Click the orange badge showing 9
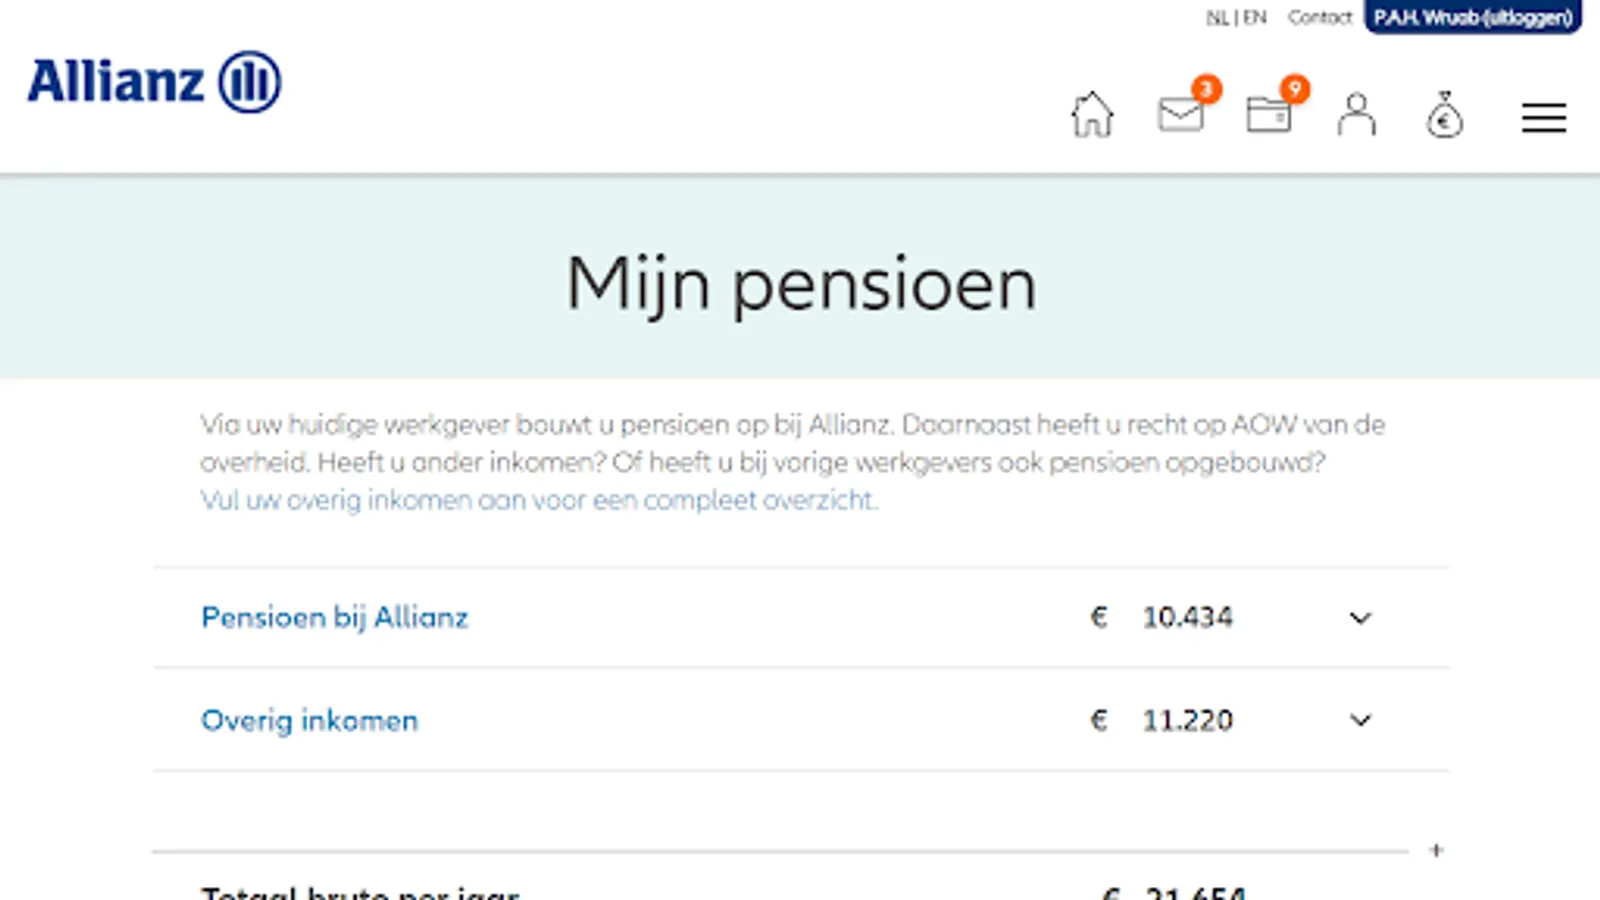The width and height of the screenshot is (1600, 900). 1295,89
